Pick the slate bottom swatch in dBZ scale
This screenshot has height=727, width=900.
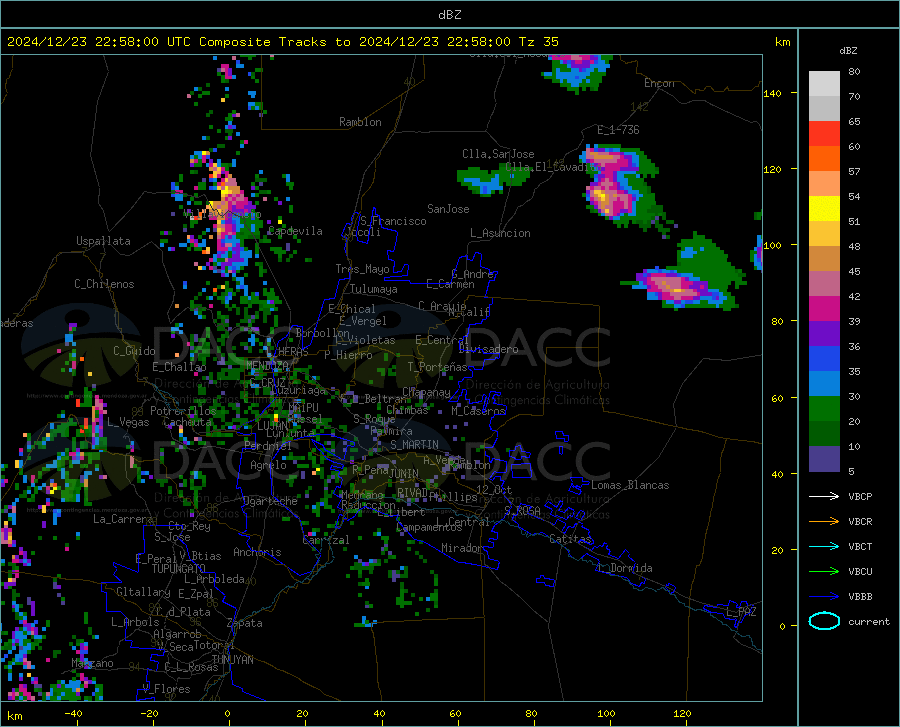(x=824, y=459)
